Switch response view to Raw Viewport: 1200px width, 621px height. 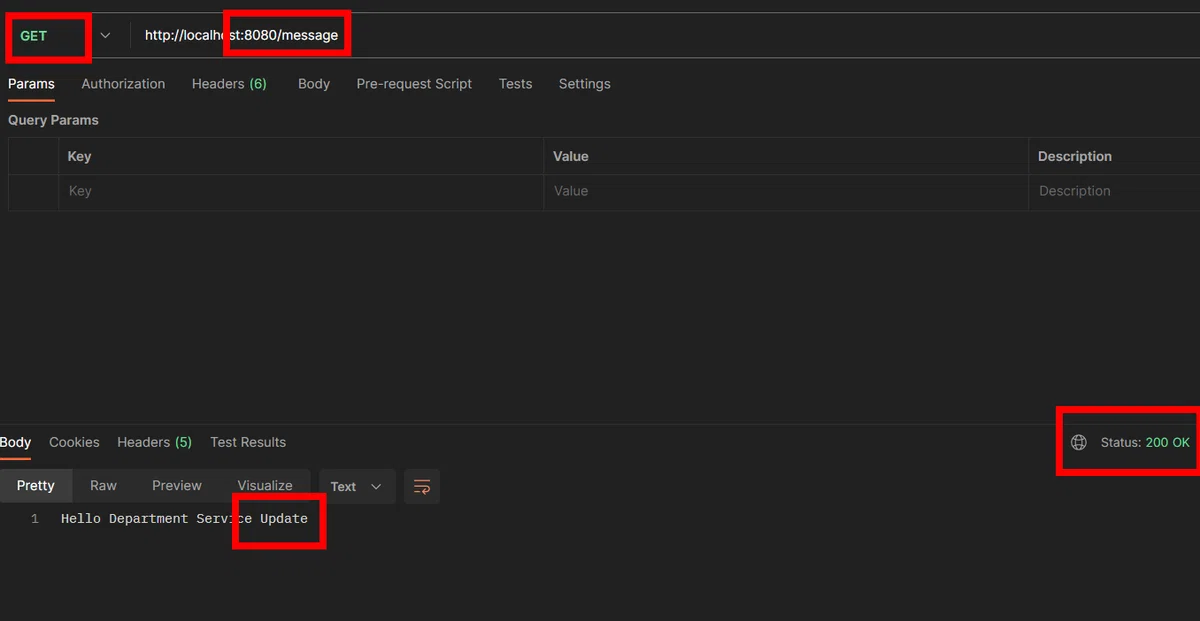point(103,485)
